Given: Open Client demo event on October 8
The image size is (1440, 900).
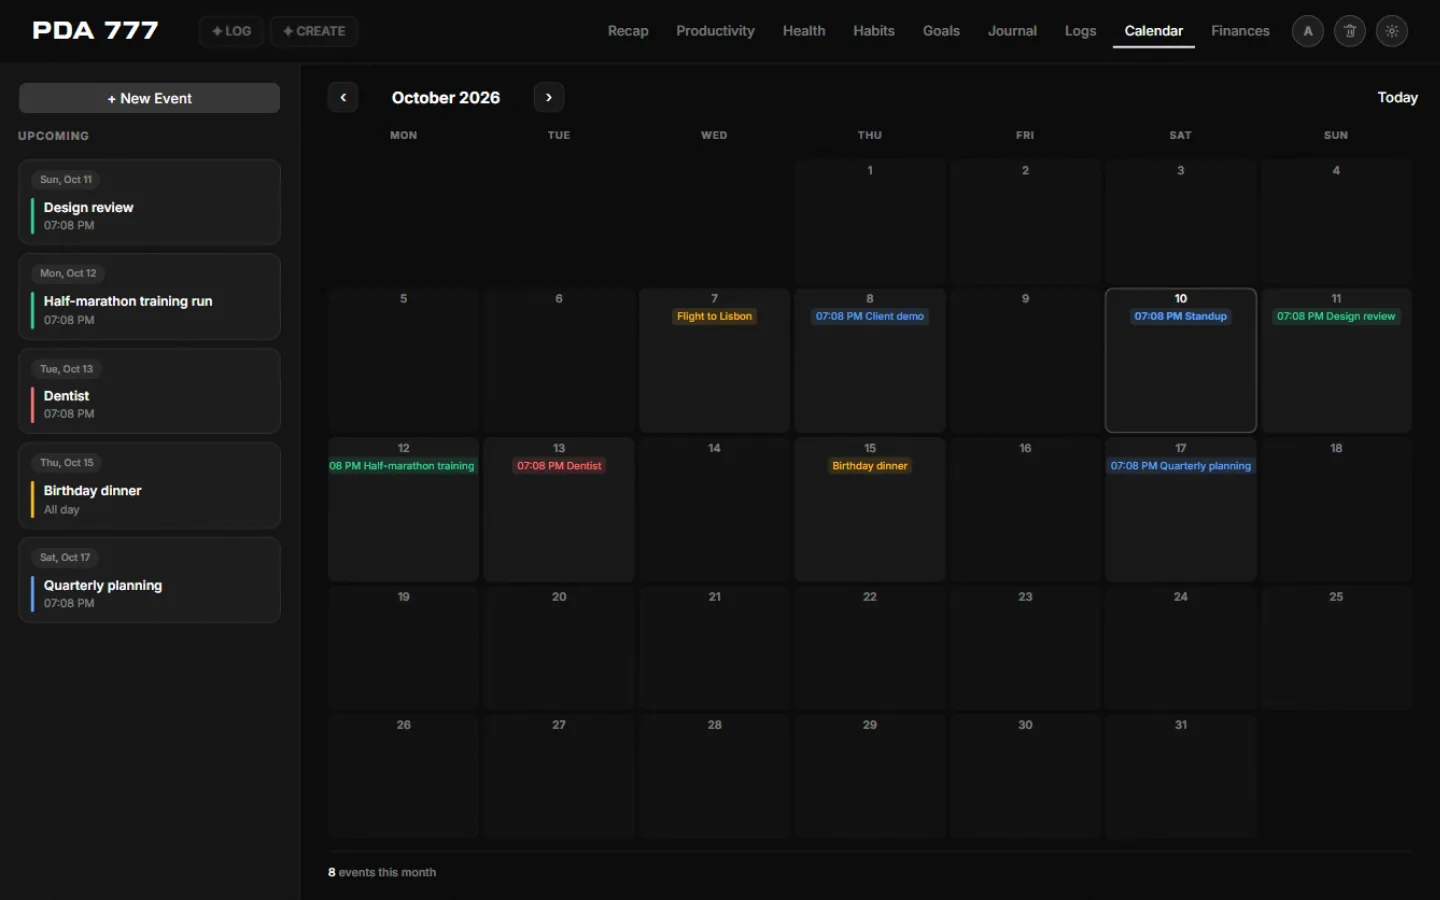Looking at the screenshot, I should (869, 316).
